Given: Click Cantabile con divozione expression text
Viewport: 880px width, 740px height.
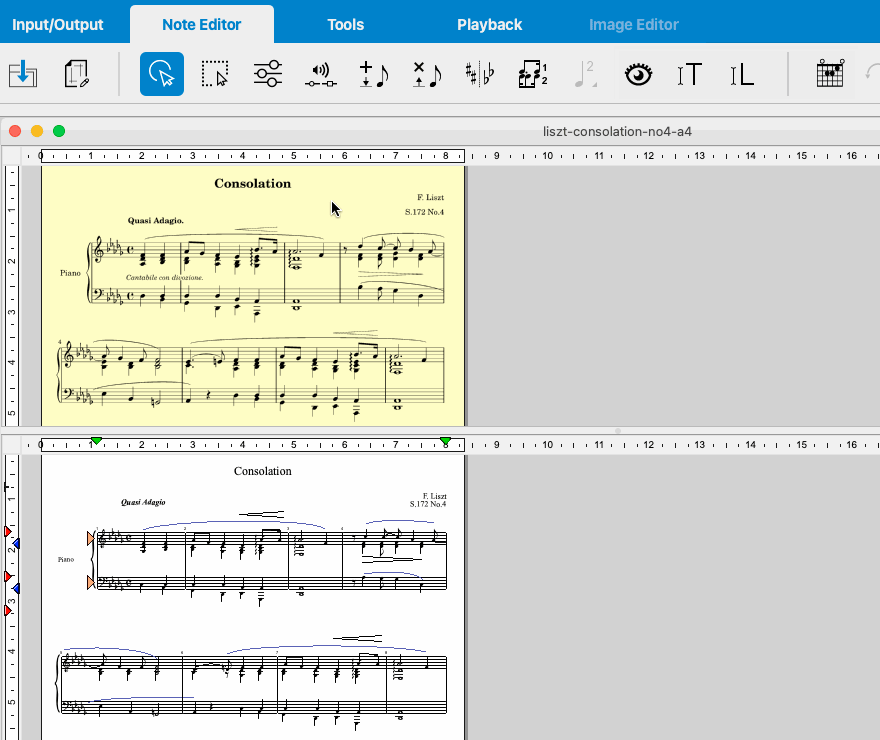Looking at the screenshot, I should click(164, 277).
